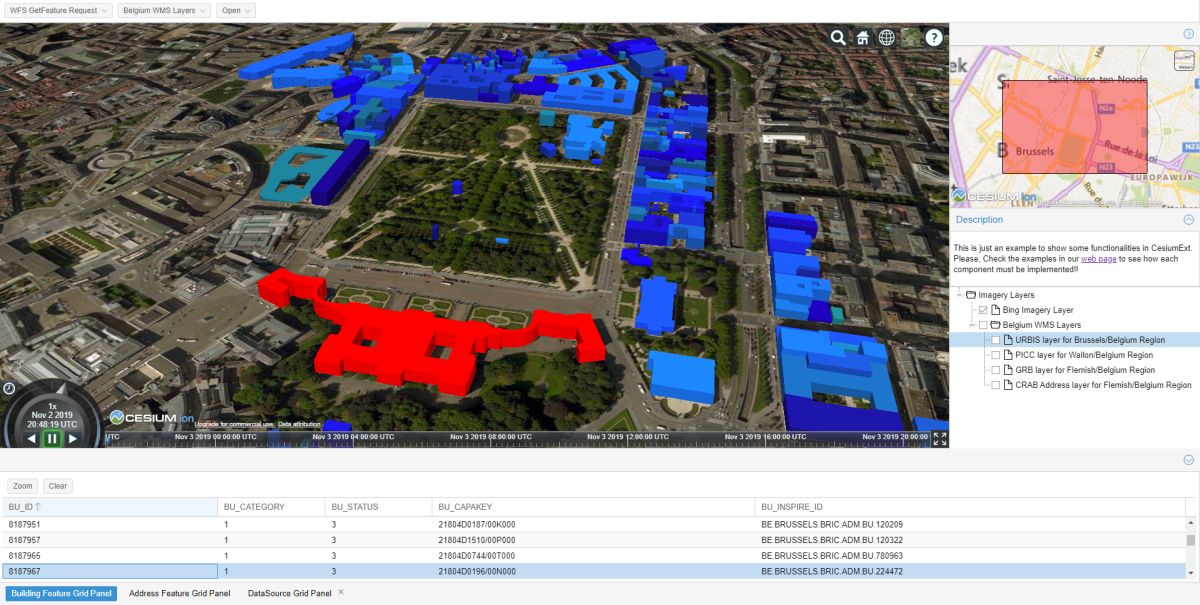Click the Cesium ion logo in 3D viewer
Screen dimensions: 1200x605
point(151,417)
